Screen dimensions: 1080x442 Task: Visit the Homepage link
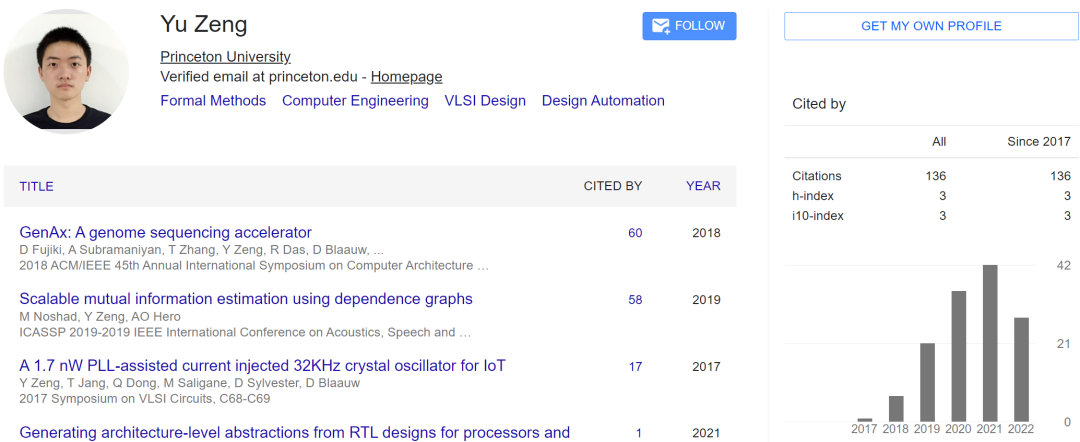(x=406, y=77)
